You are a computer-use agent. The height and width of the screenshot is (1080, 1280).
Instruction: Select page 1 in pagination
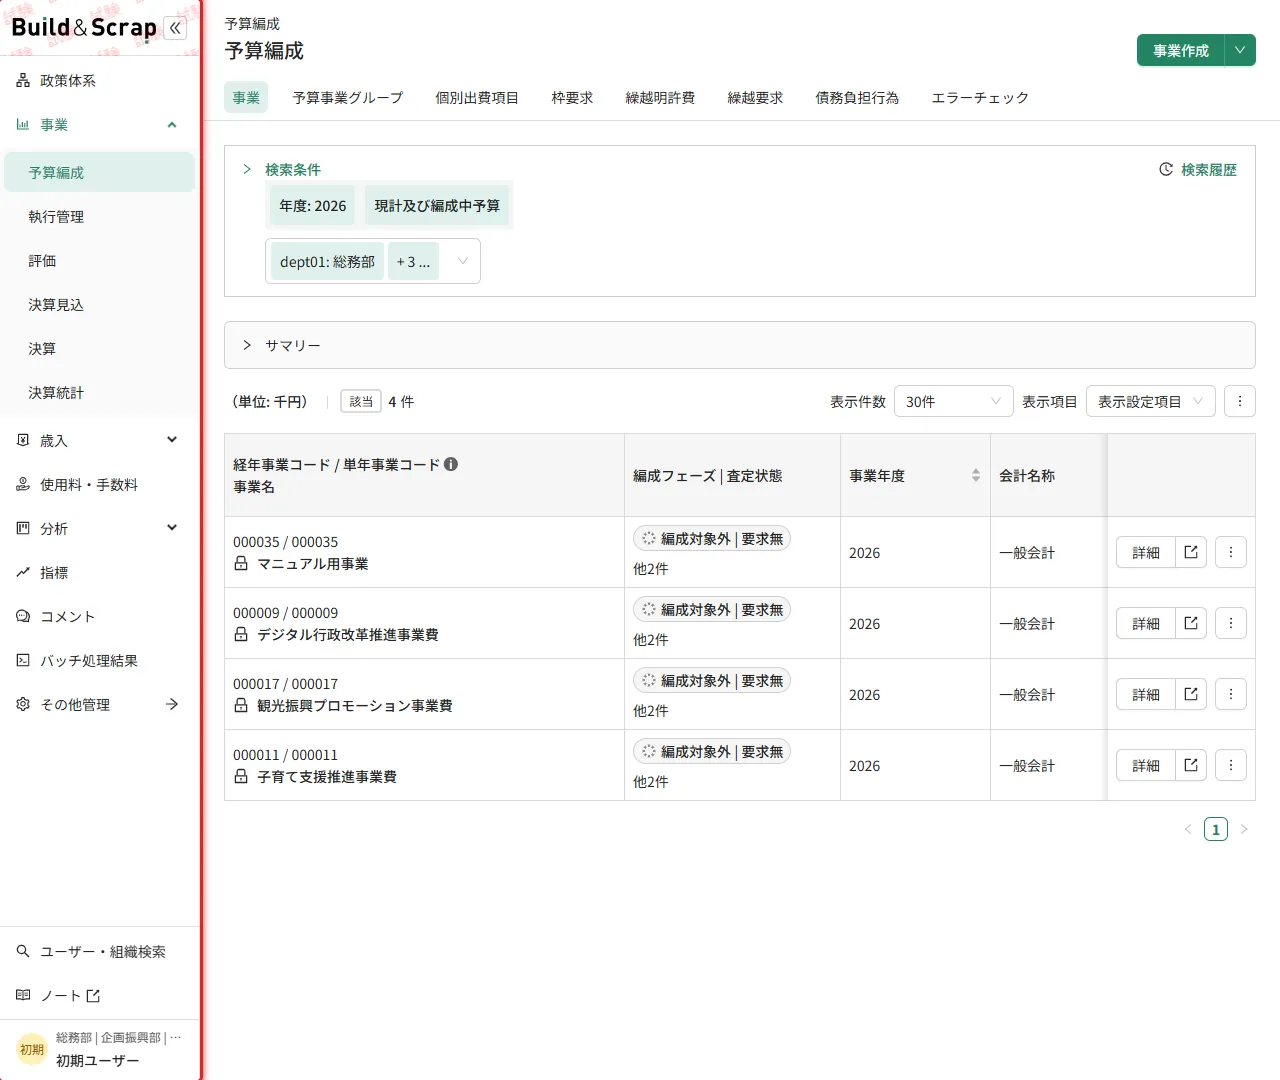click(1216, 829)
